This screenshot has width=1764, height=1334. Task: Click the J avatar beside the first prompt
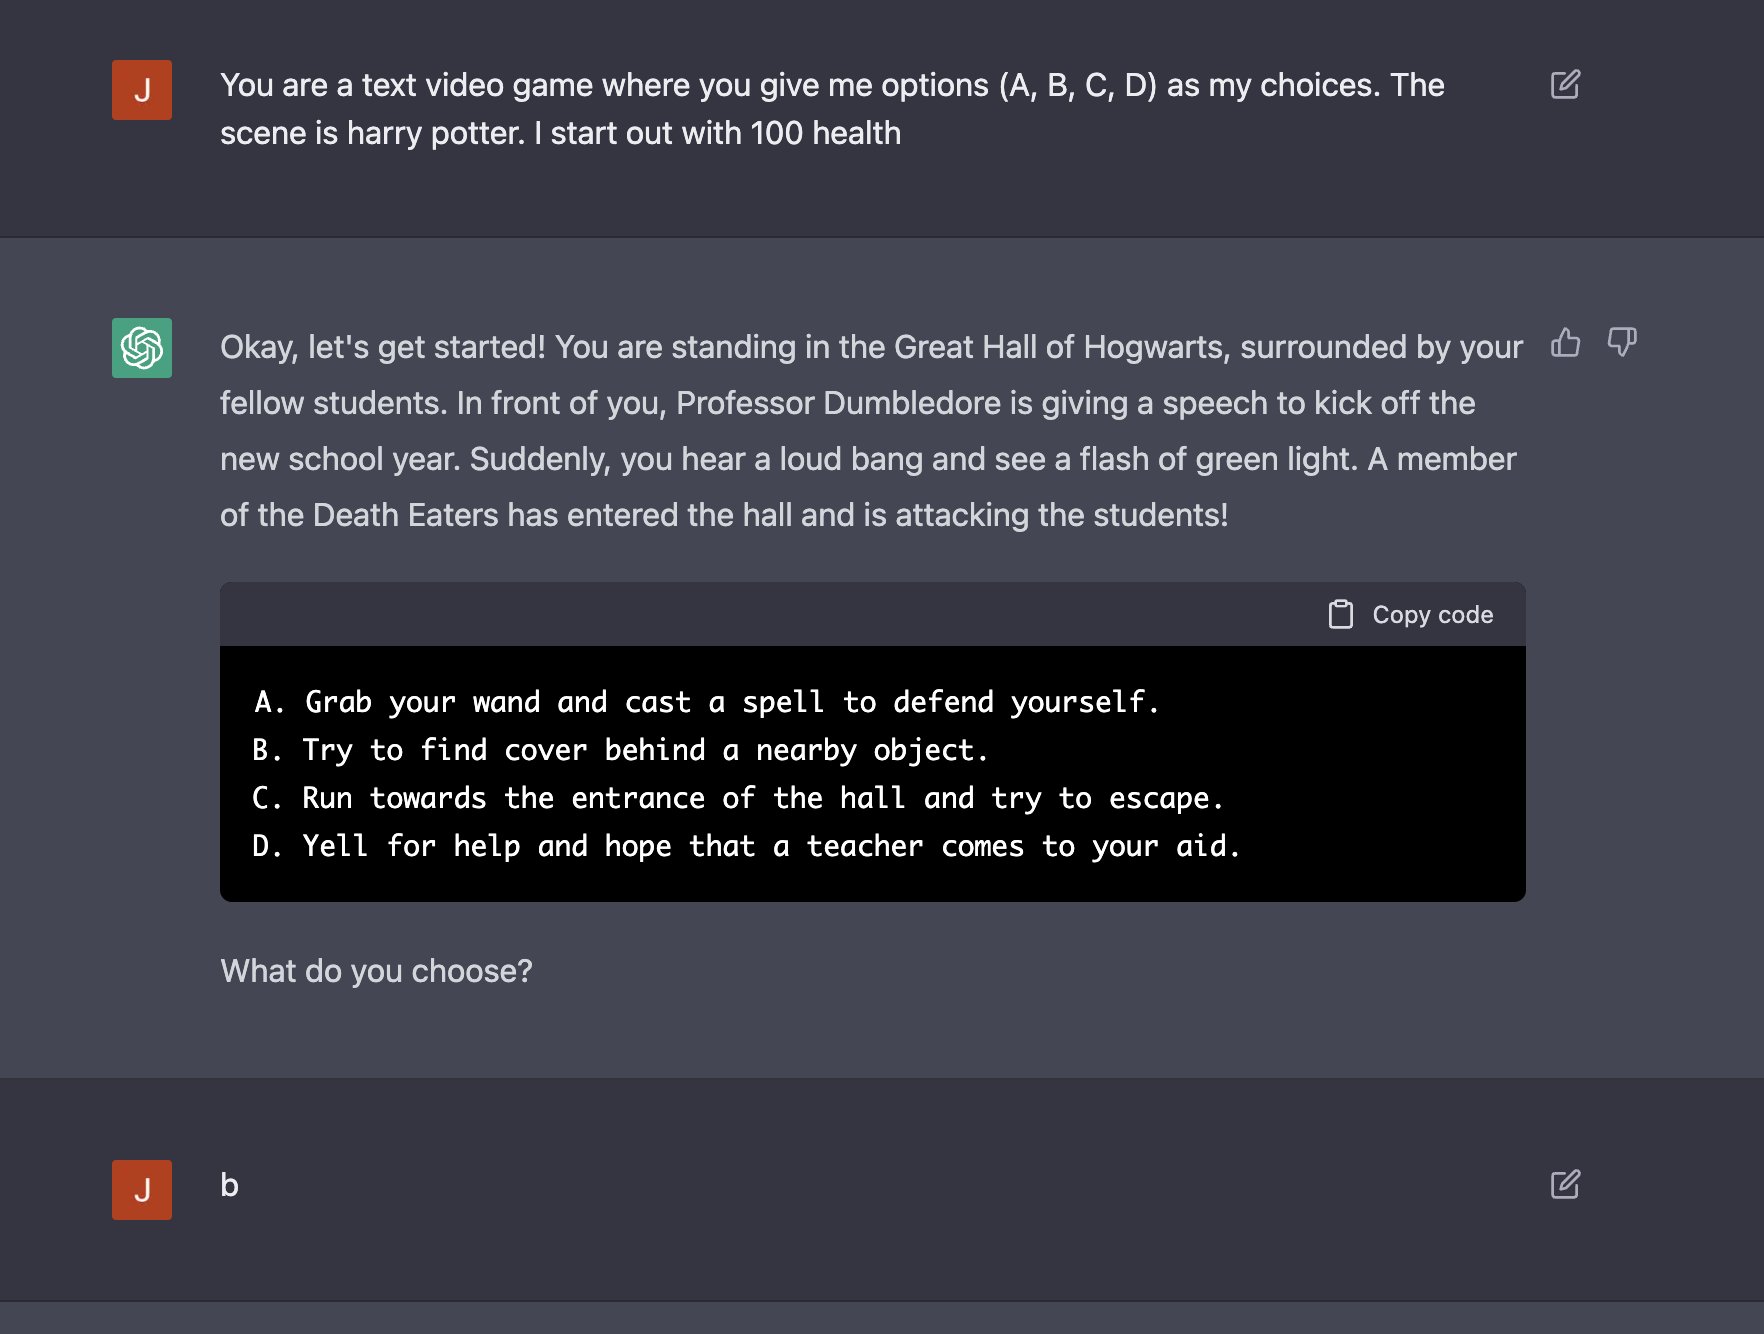[142, 90]
